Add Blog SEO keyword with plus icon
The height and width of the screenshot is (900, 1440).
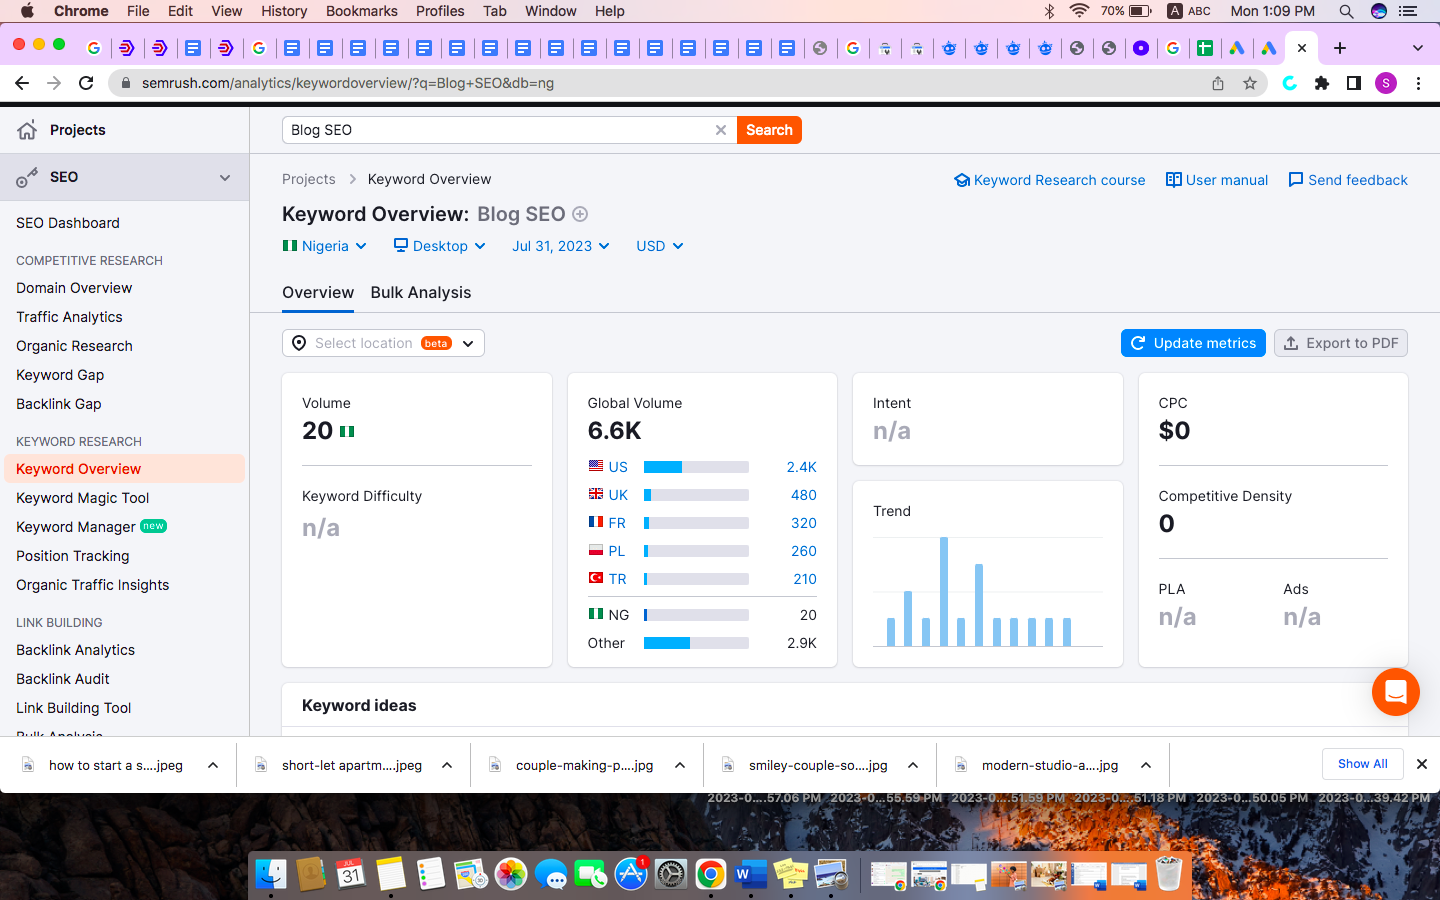pyautogui.click(x=580, y=214)
